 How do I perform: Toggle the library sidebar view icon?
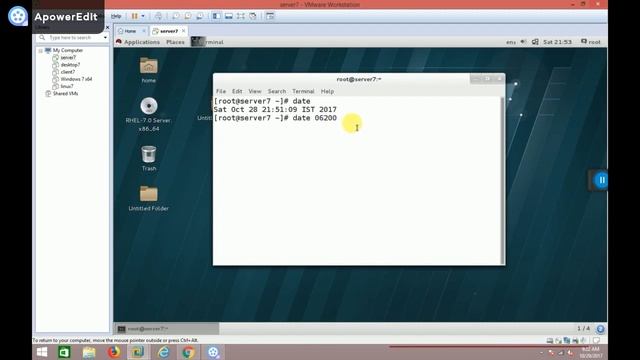(x=216, y=16)
